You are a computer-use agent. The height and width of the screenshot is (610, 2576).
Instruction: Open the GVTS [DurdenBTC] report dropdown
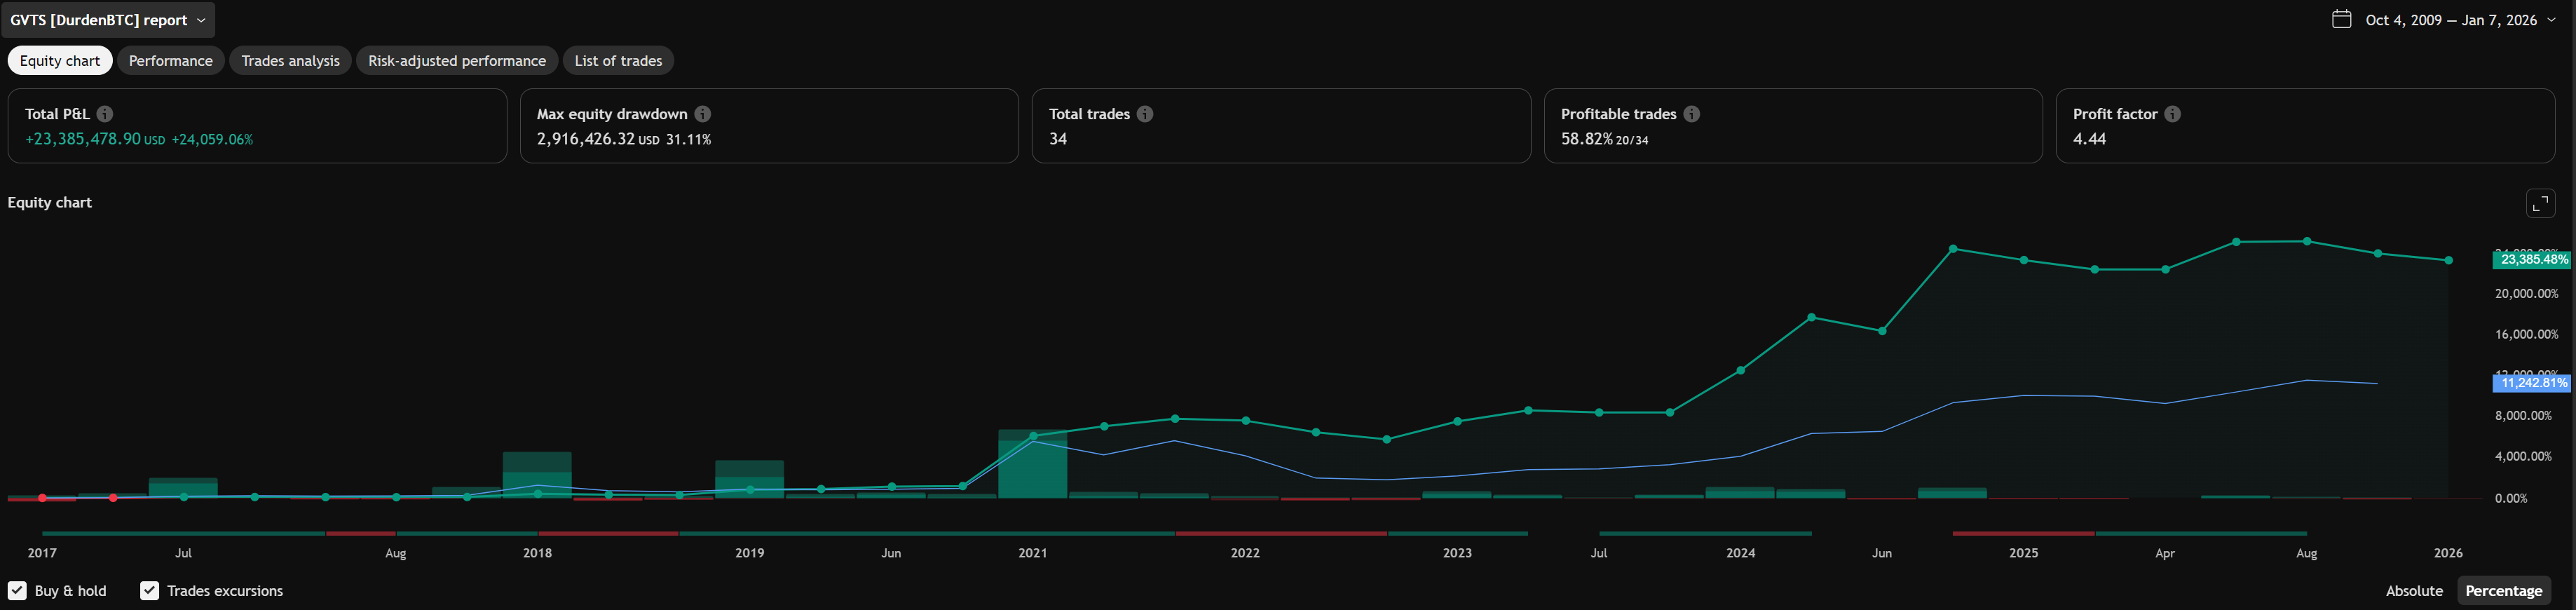(x=108, y=20)
